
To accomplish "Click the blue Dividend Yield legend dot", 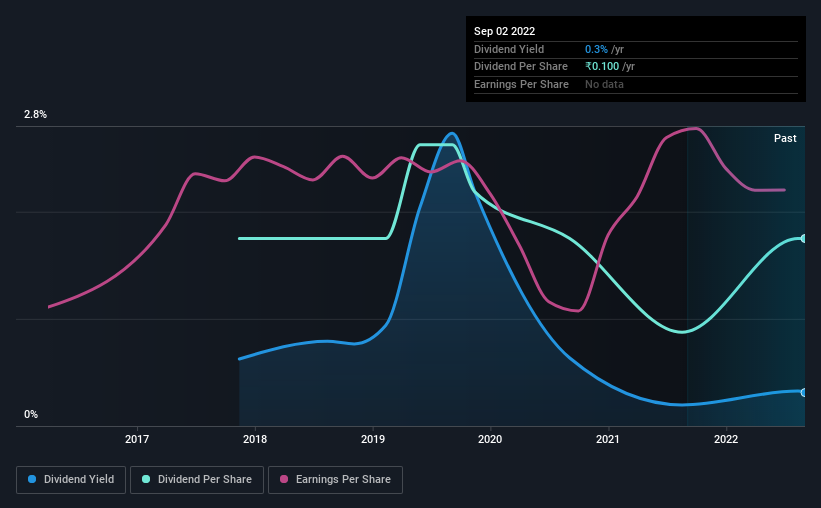I will 32,479.
